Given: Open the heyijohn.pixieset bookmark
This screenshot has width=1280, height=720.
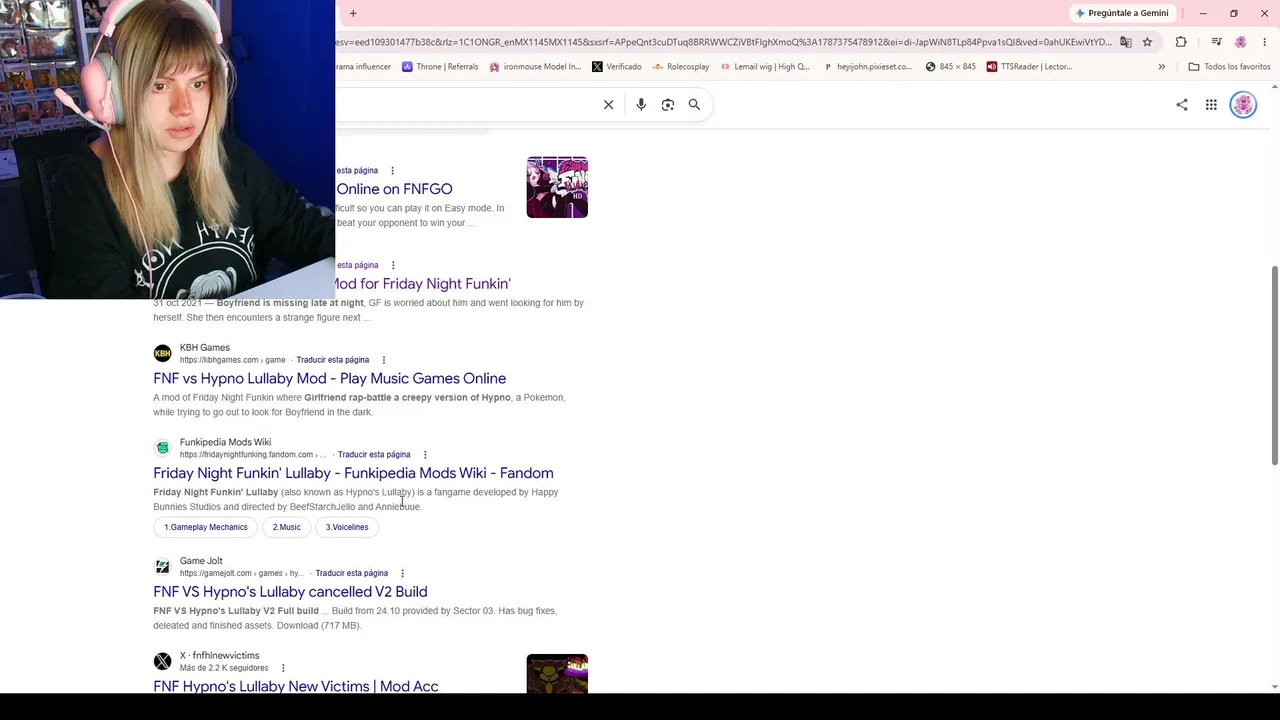Looking at the screenshot, I should point(868,67).
